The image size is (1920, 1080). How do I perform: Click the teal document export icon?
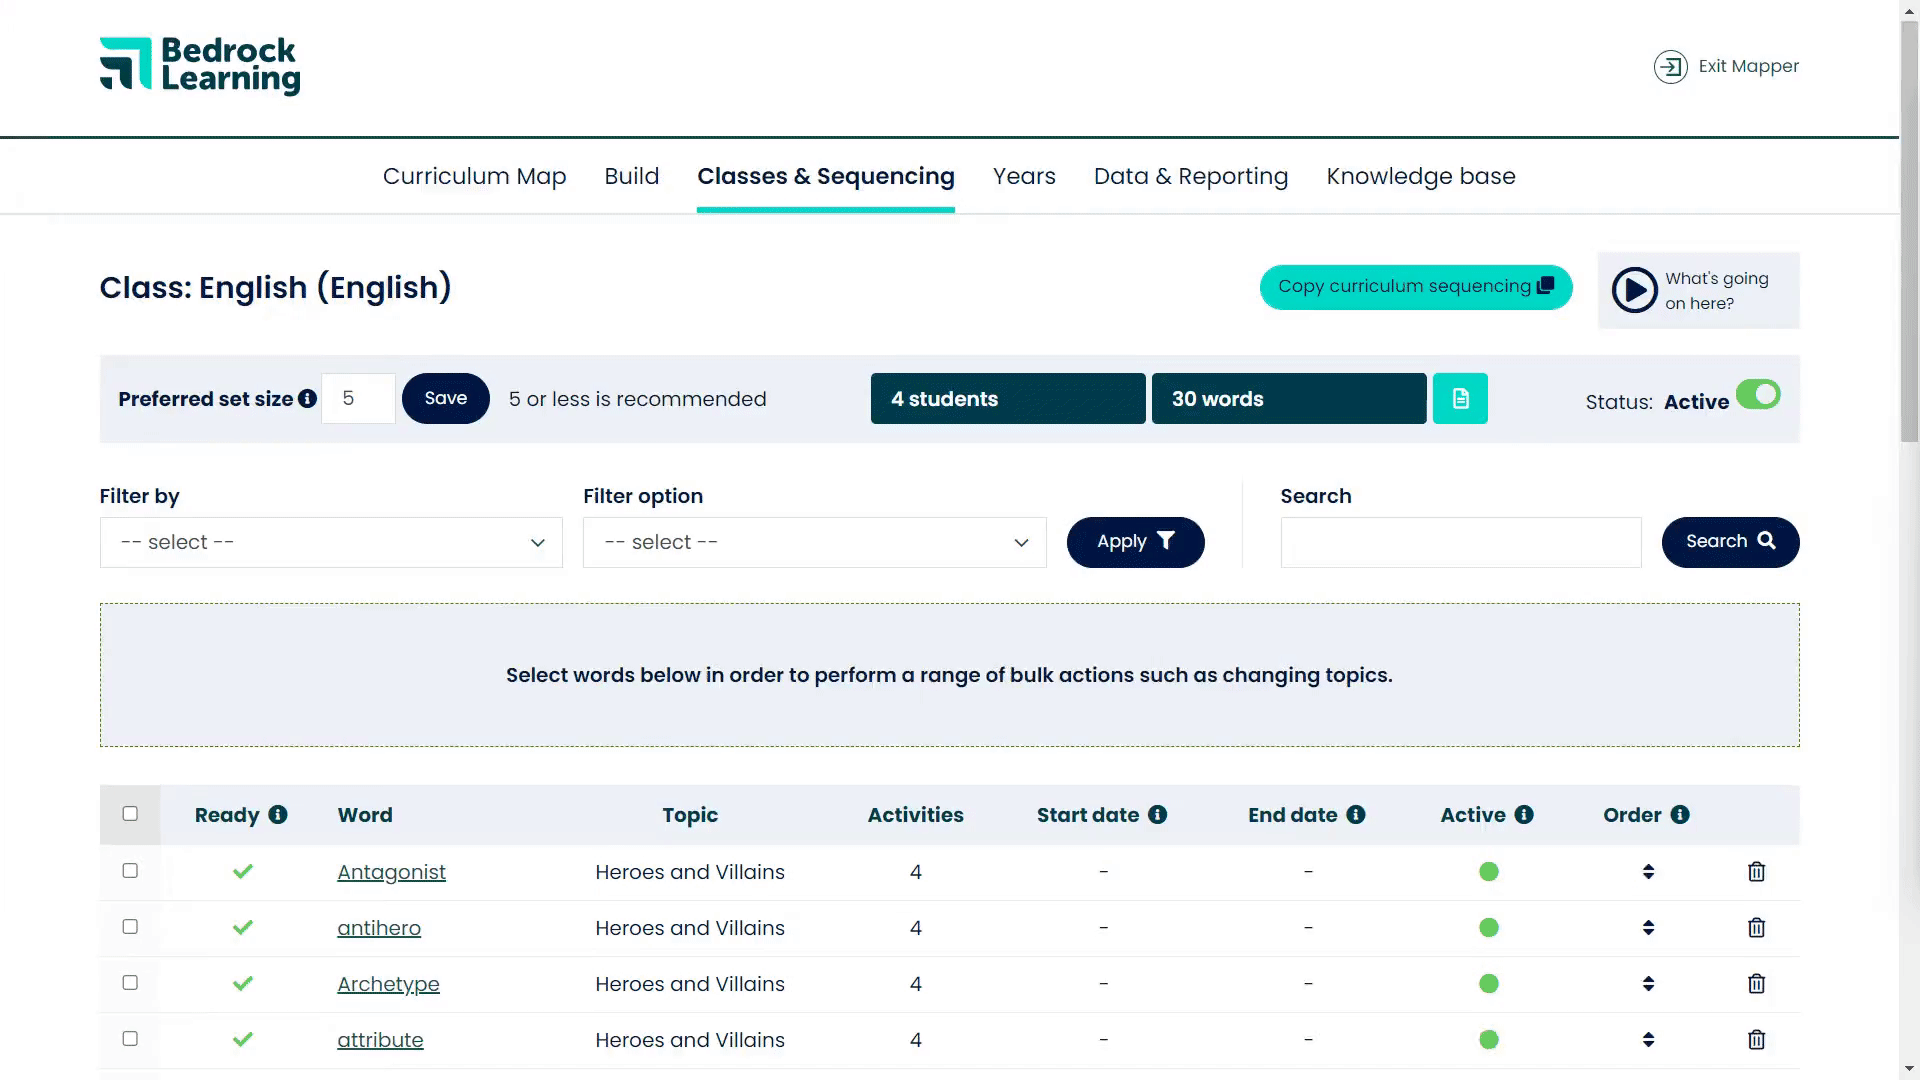1460,399
